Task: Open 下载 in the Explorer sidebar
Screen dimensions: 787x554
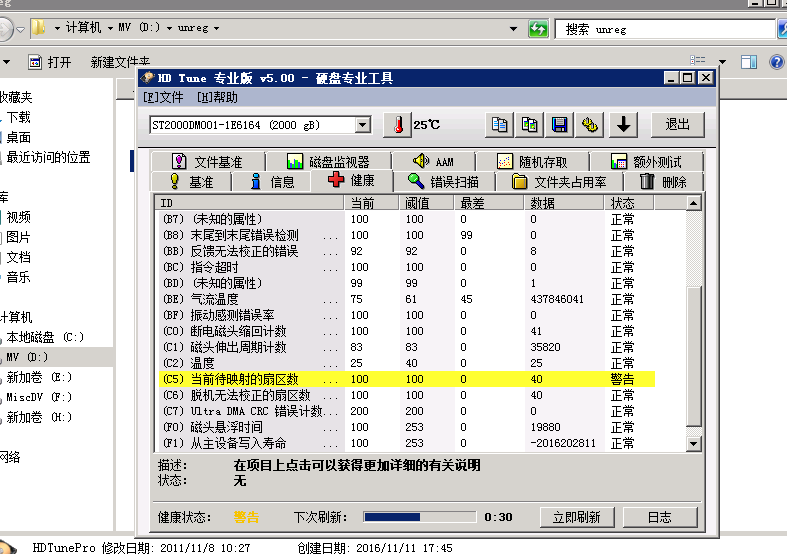Action: pos(19,117)
